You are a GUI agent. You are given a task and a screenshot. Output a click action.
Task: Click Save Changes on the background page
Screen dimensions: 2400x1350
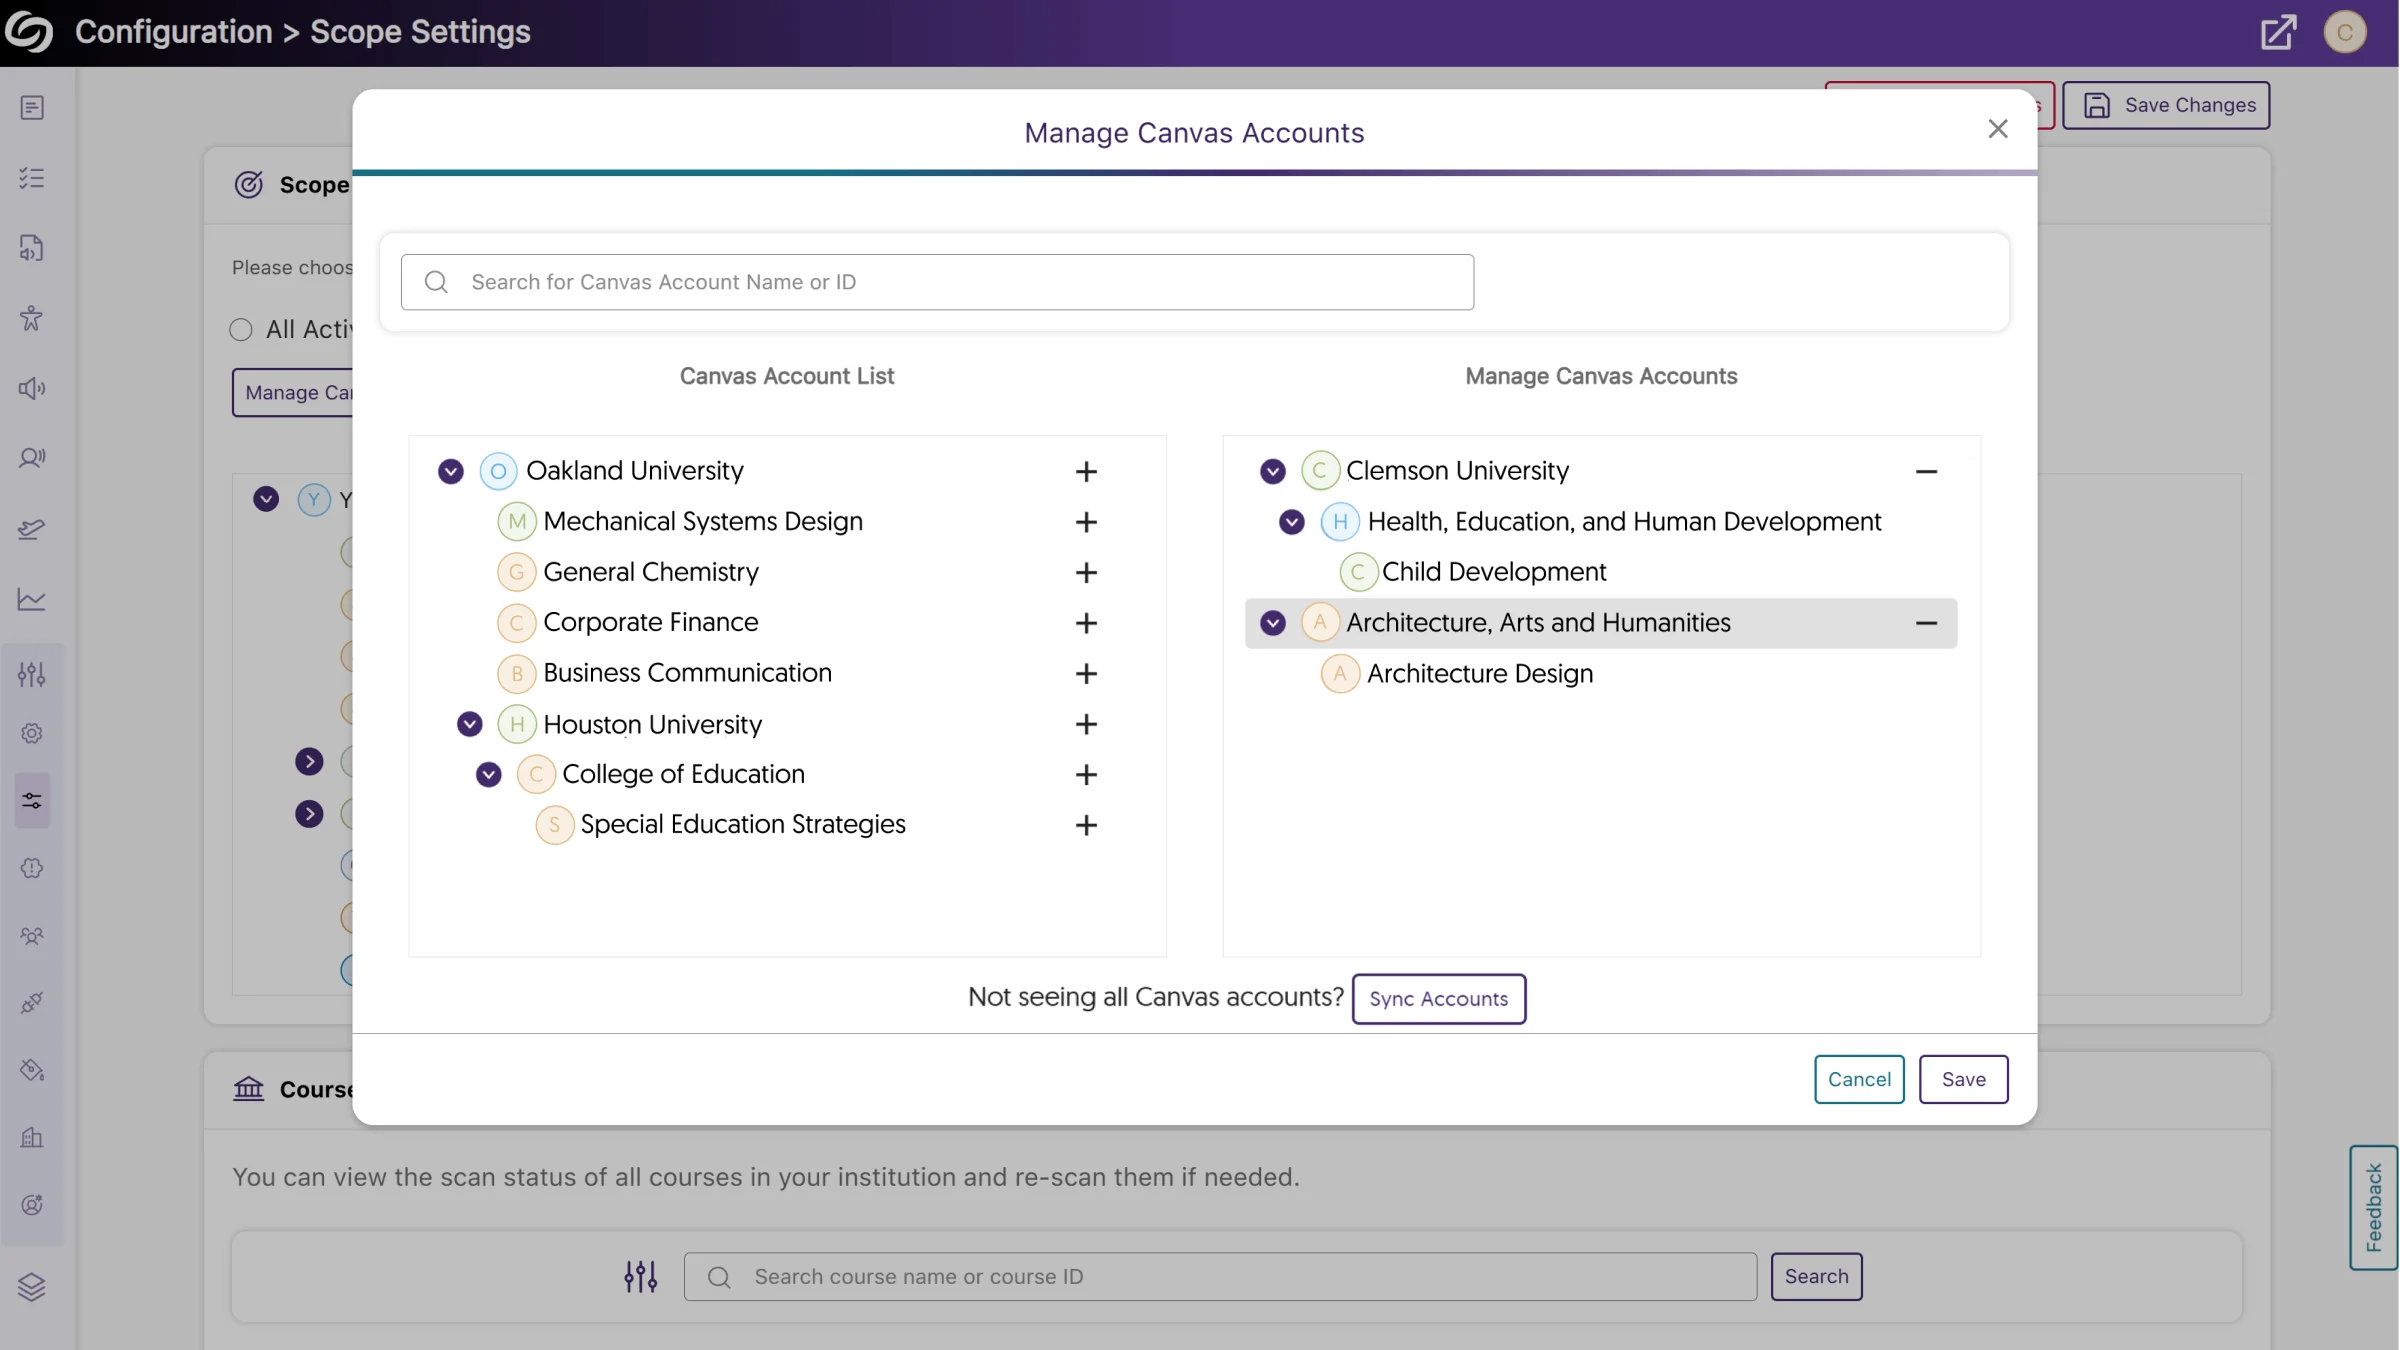2166,105
